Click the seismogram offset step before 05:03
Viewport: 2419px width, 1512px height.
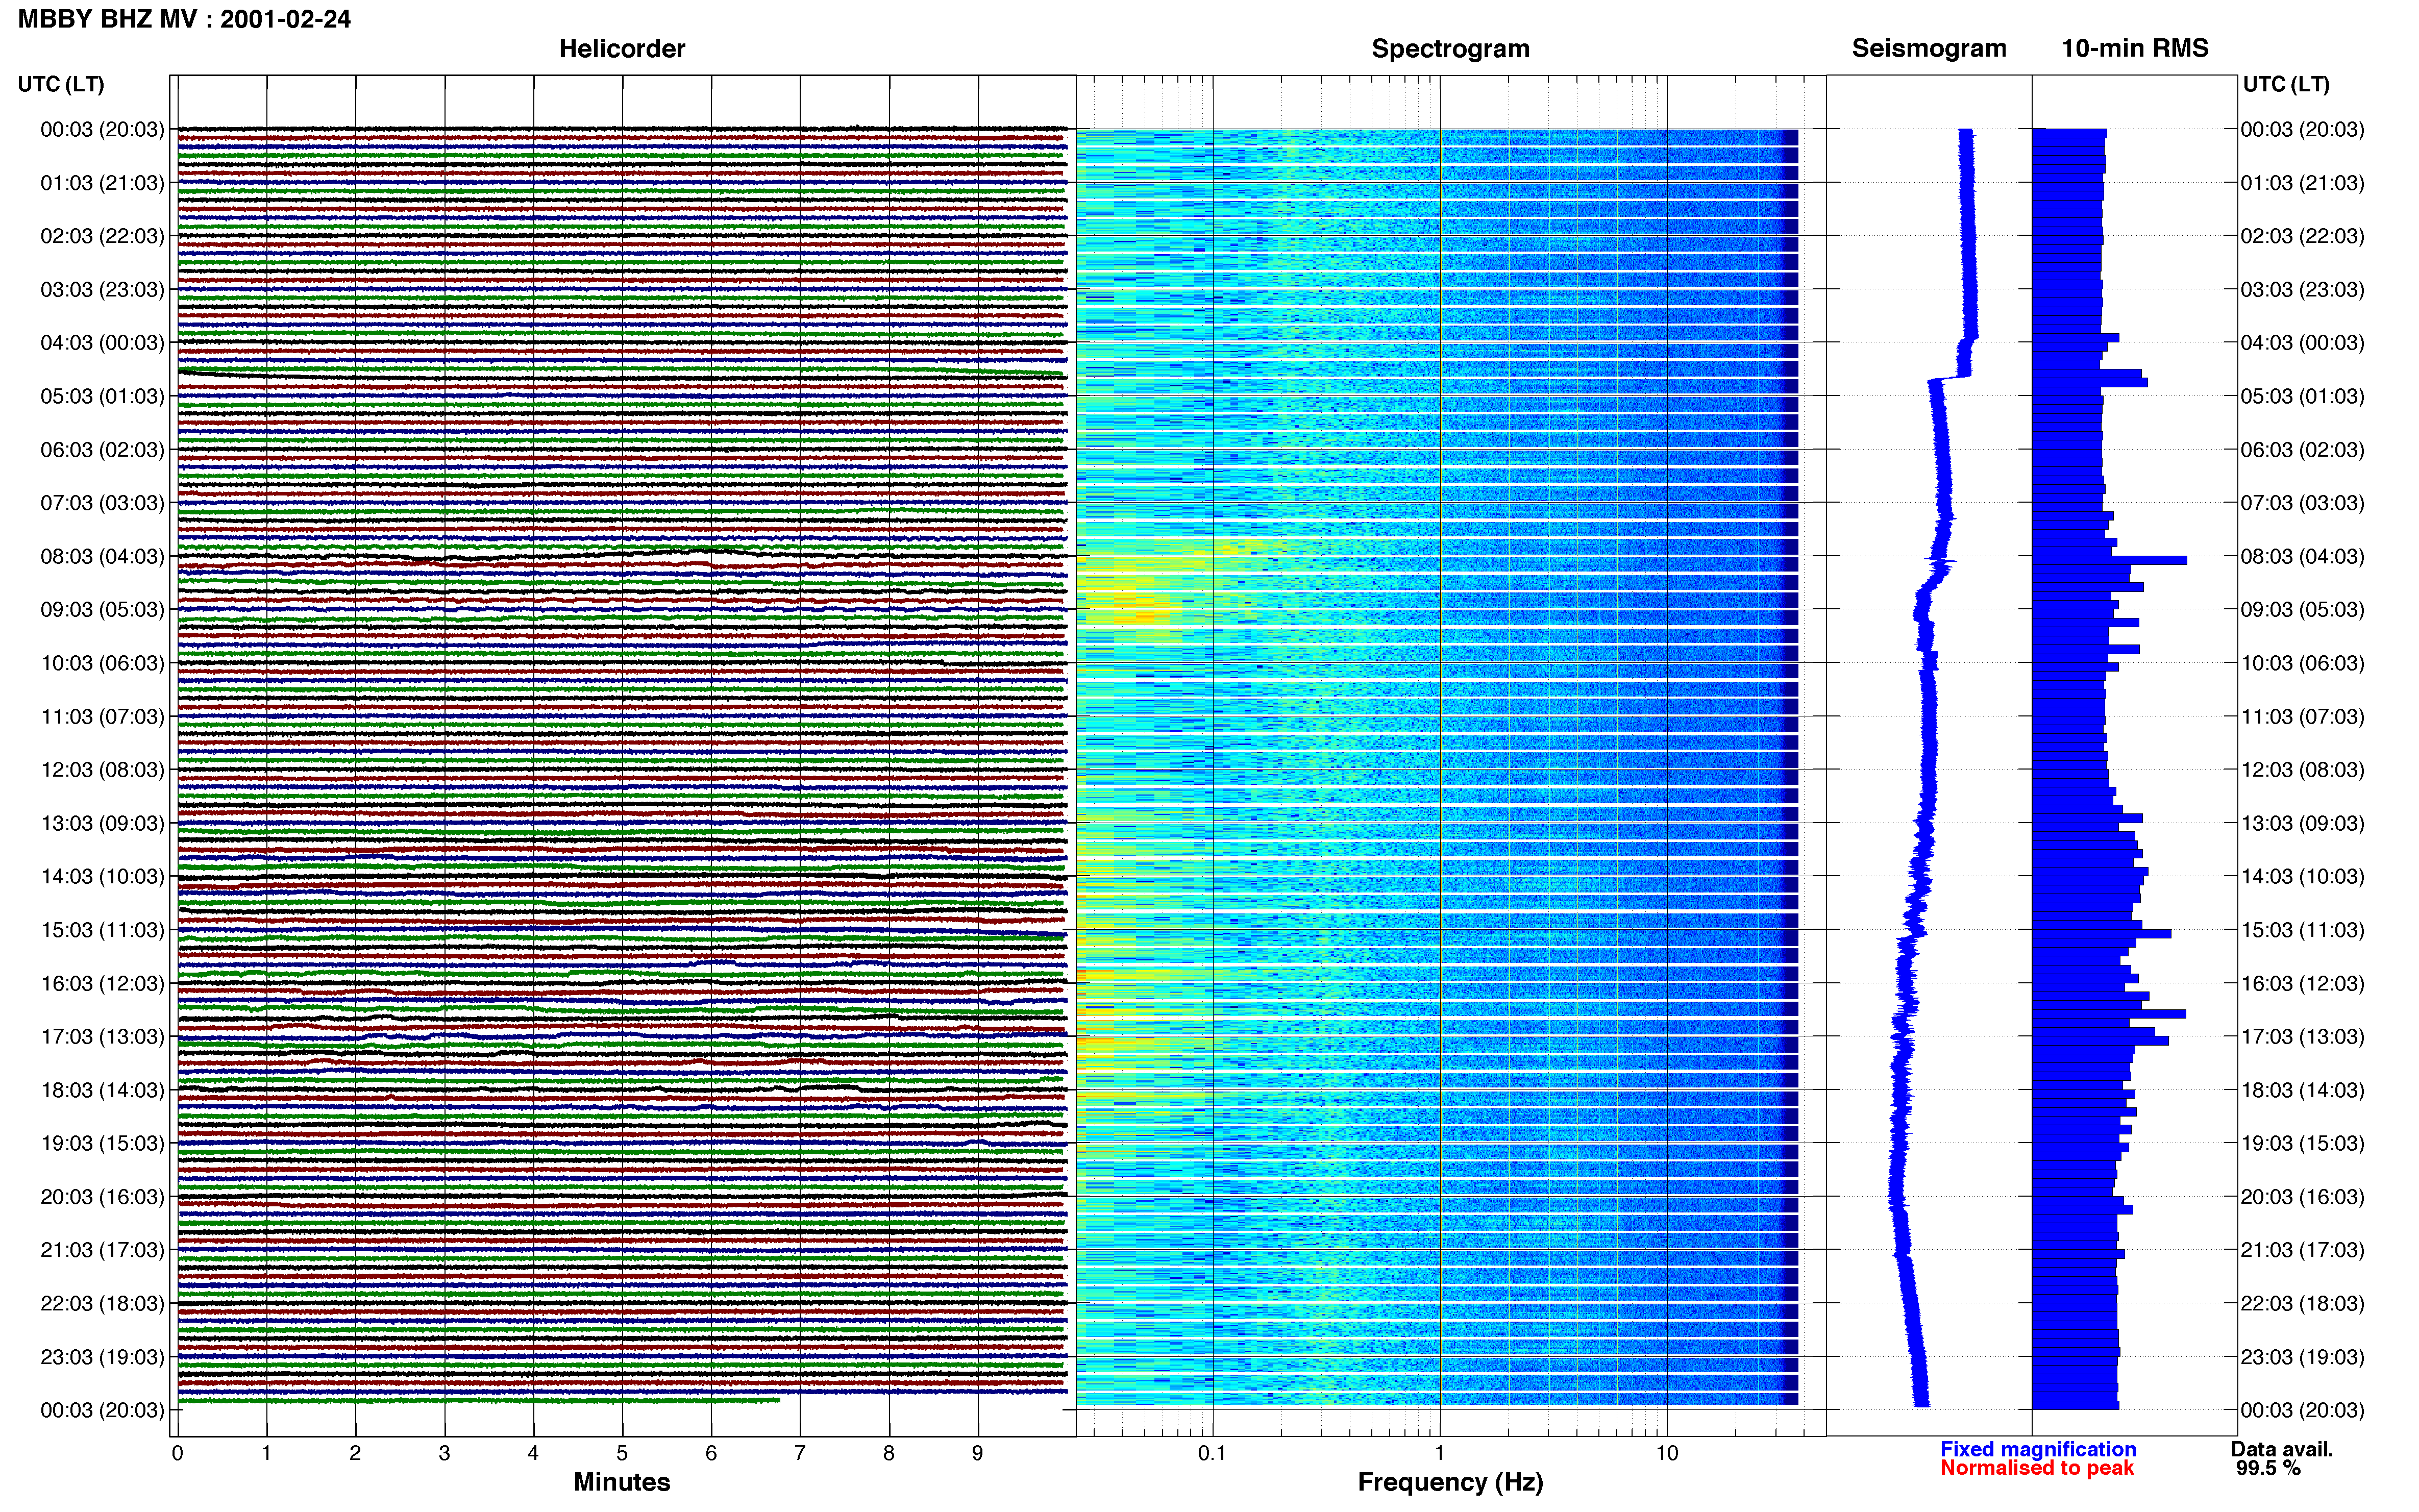[1950, 378]
